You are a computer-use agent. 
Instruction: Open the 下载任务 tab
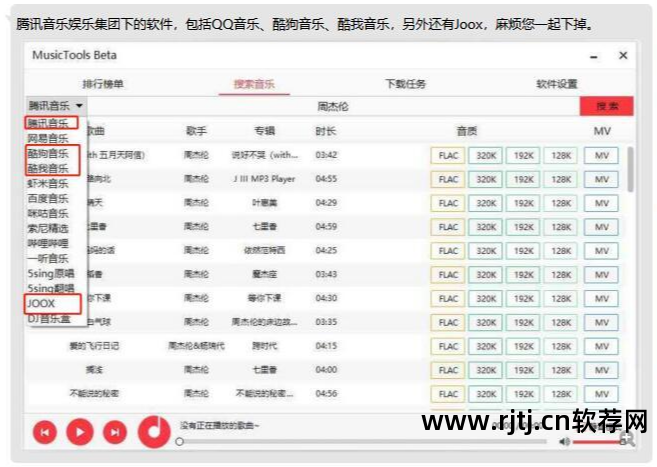pyautogui.click(x=405, y=84)
